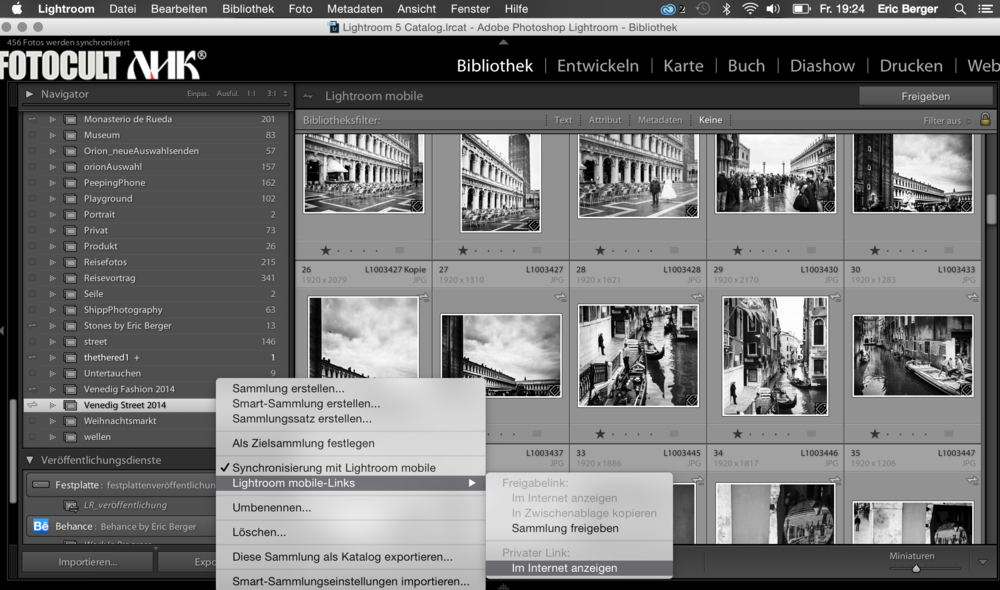Screen dimensions: 1000x590
Task: Select the Reisevortrag collection row
Action: click(x=152, y=278)
